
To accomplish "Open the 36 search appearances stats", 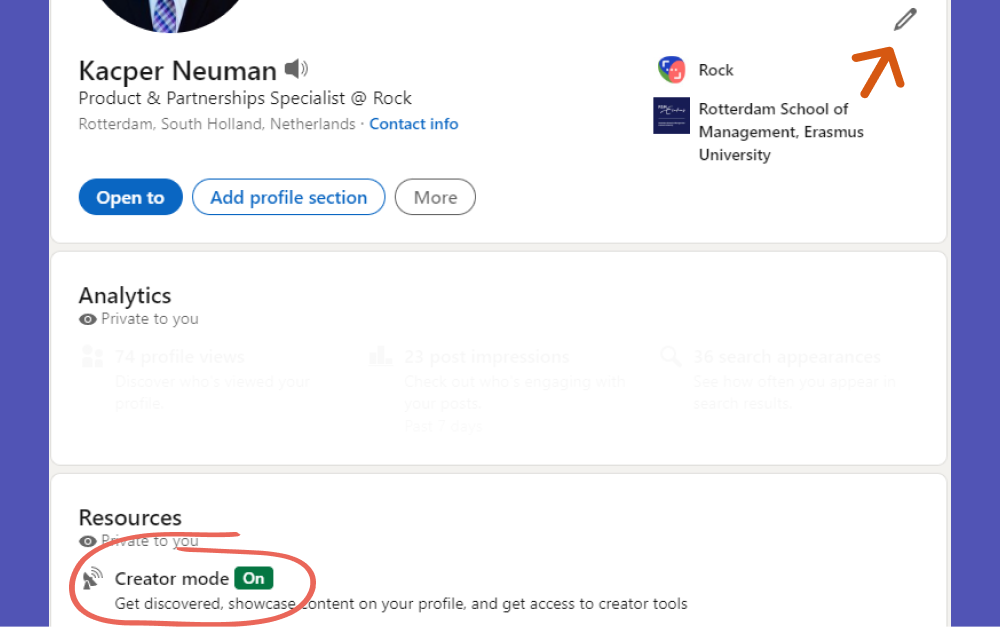I will pyautogui.click(x=787, y=357).
